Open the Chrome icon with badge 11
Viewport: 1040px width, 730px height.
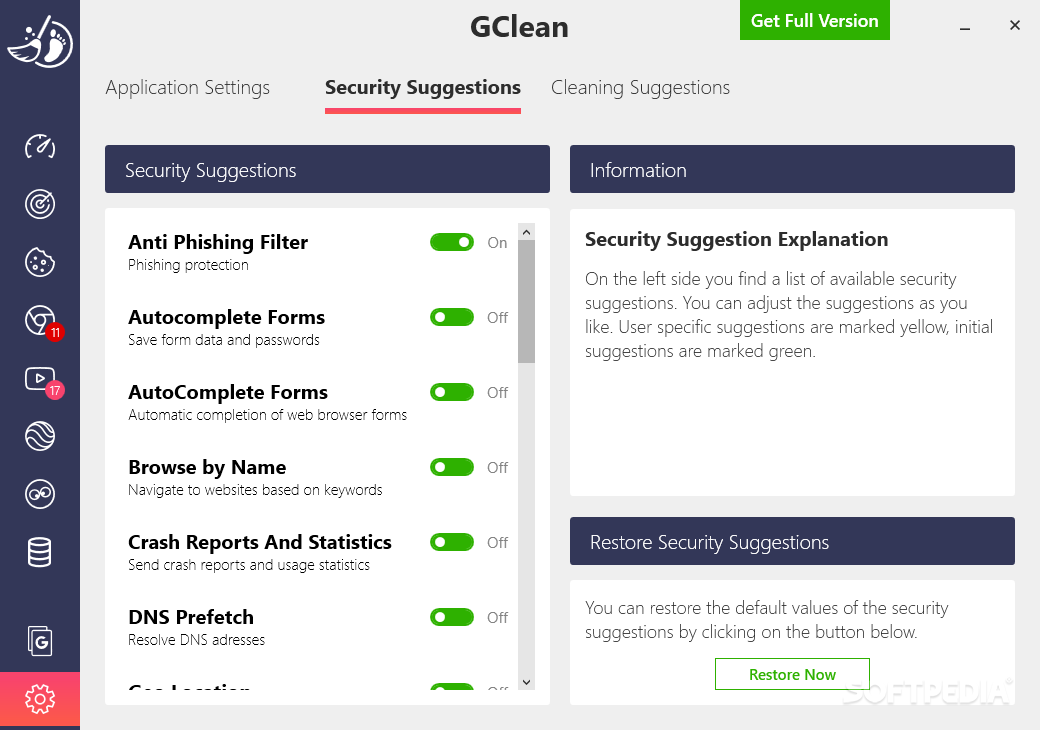click(41, 322)
